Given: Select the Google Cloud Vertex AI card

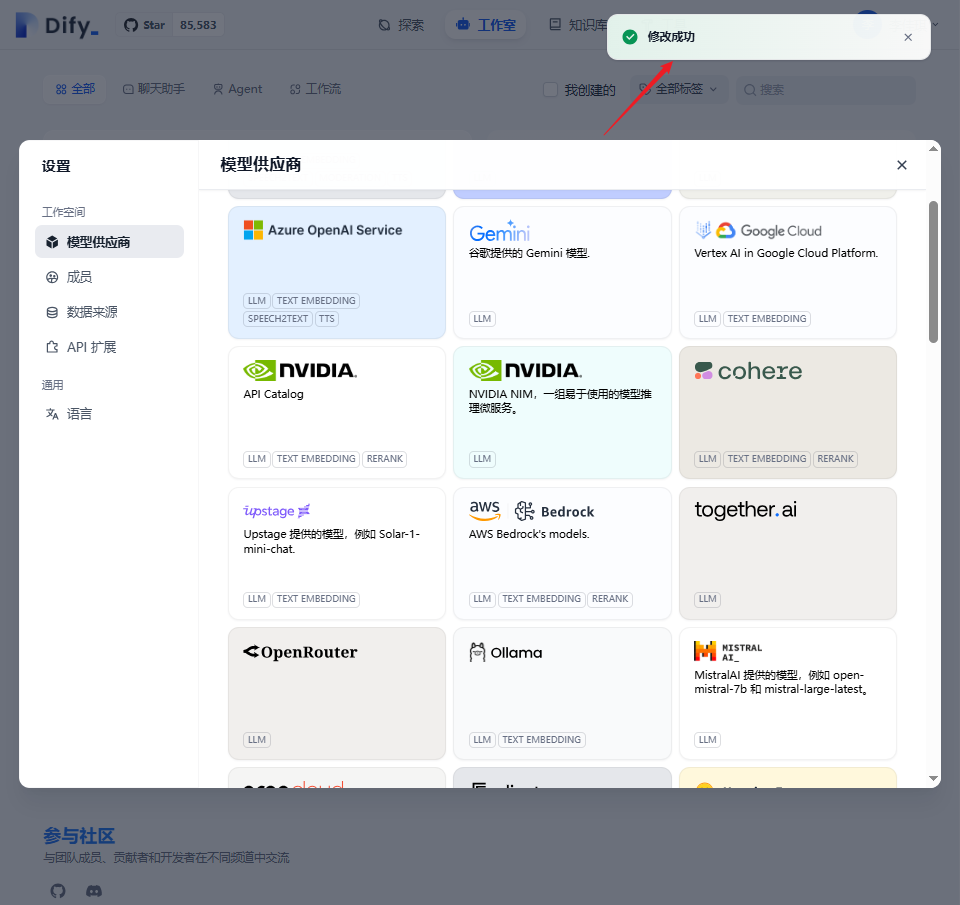Looking at the screenshot, I should click(788, 272).
